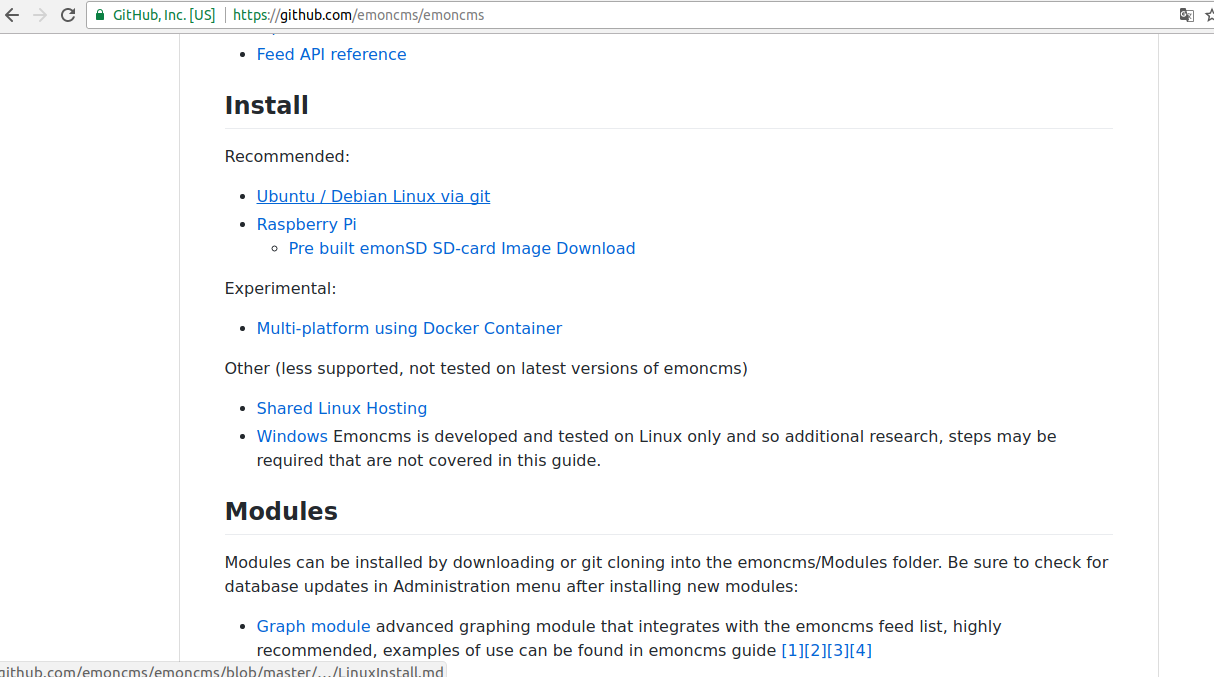Open the Shared Linux Hosting link
Viewport: 1214px width, 677px height.
[x=342, y=408]
